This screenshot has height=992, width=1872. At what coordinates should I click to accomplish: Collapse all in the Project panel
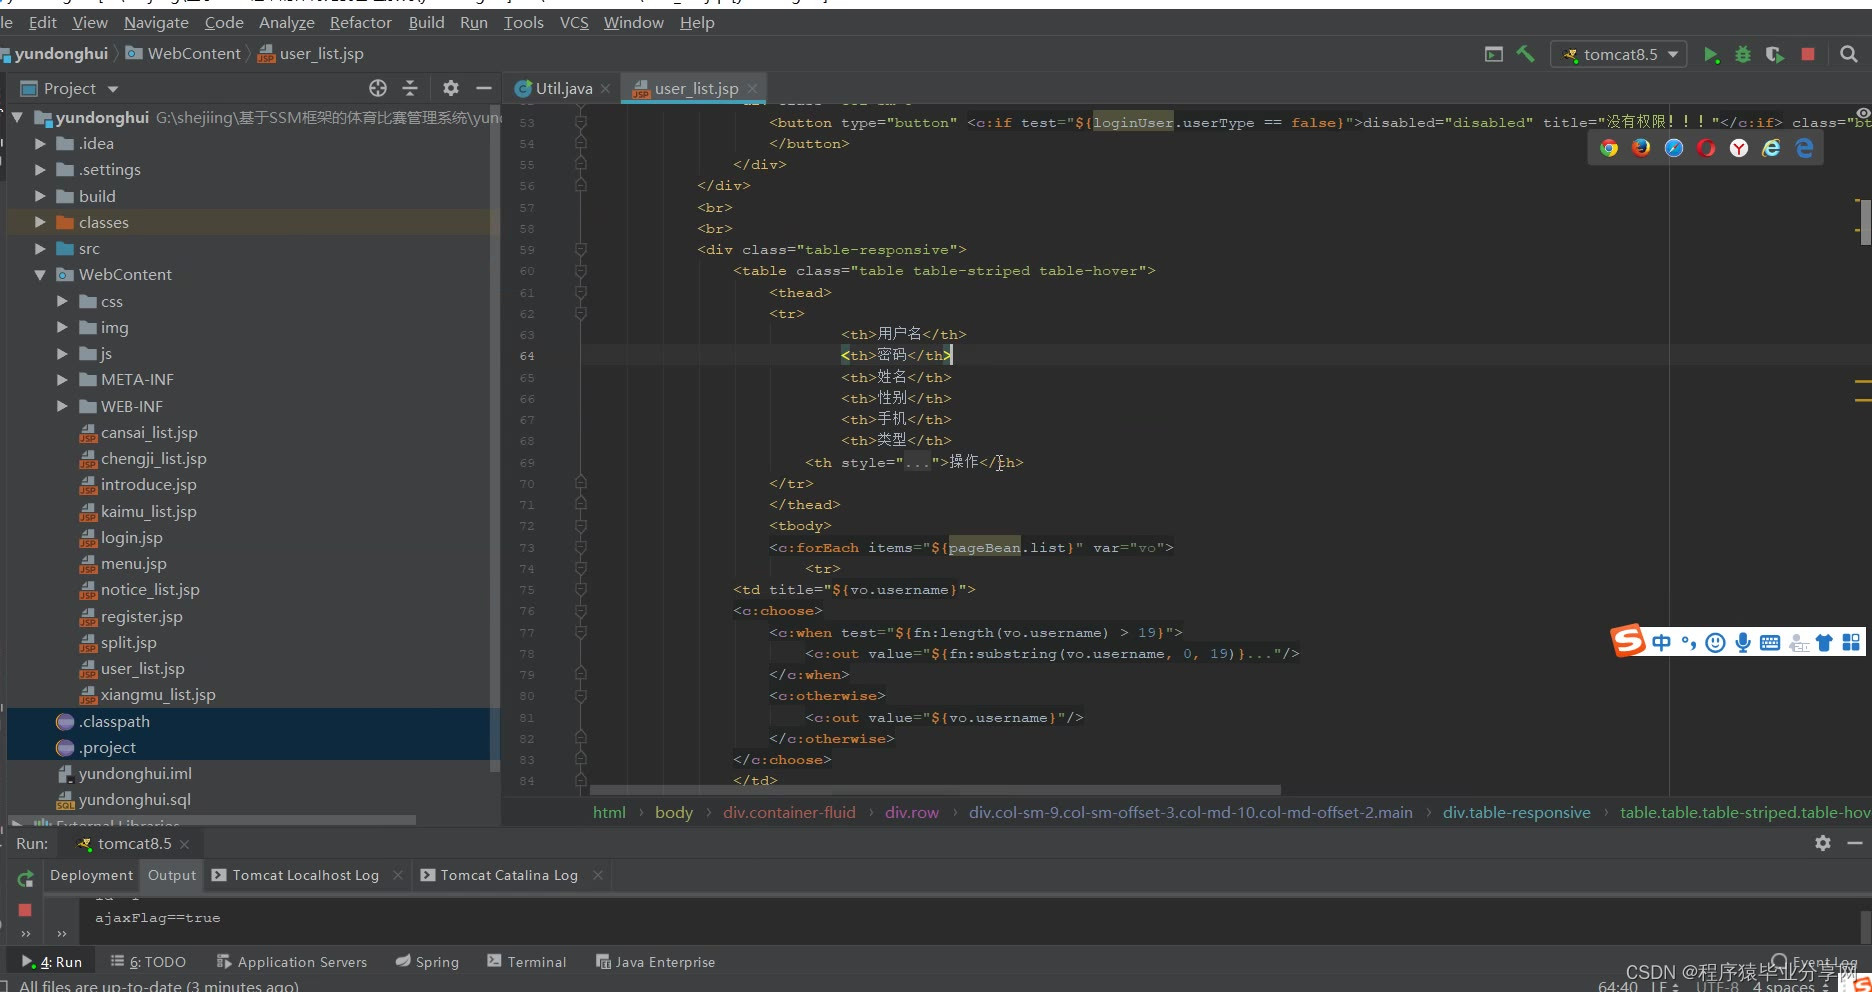[410, 88]
